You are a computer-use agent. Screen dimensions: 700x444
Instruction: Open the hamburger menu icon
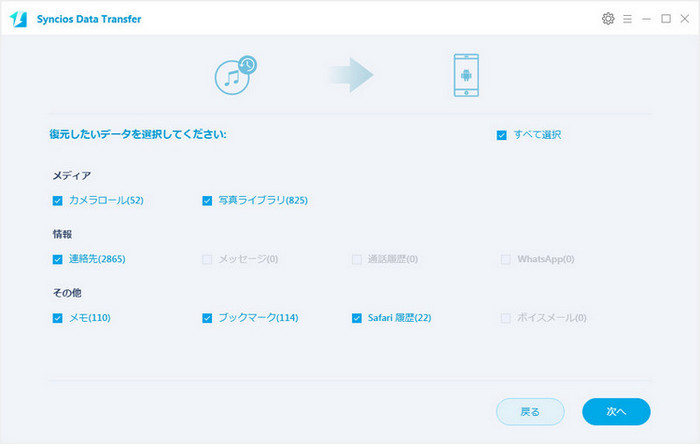click(x=627, y=19)
